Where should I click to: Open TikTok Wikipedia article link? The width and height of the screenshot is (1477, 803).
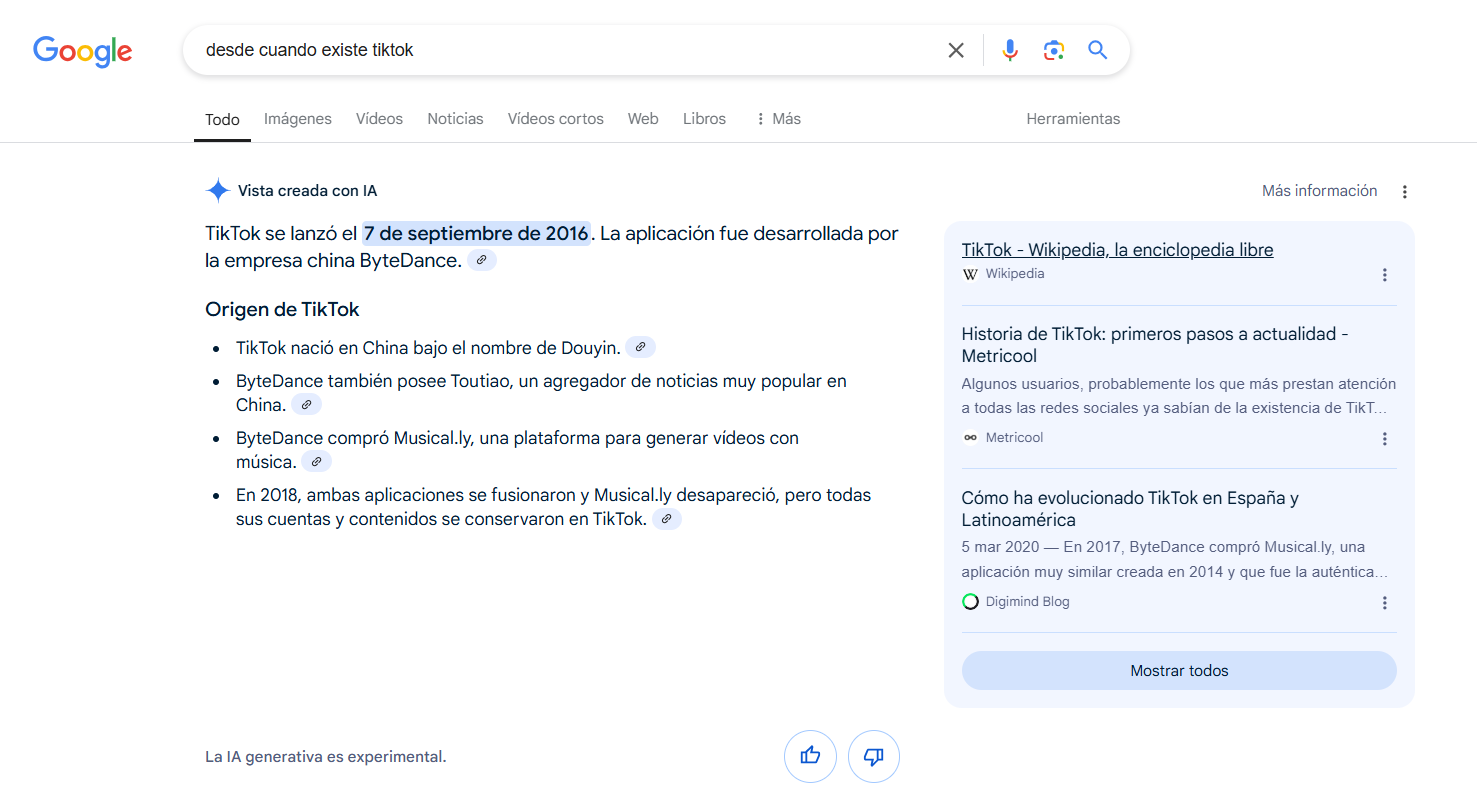click(x=1116, y=250)
